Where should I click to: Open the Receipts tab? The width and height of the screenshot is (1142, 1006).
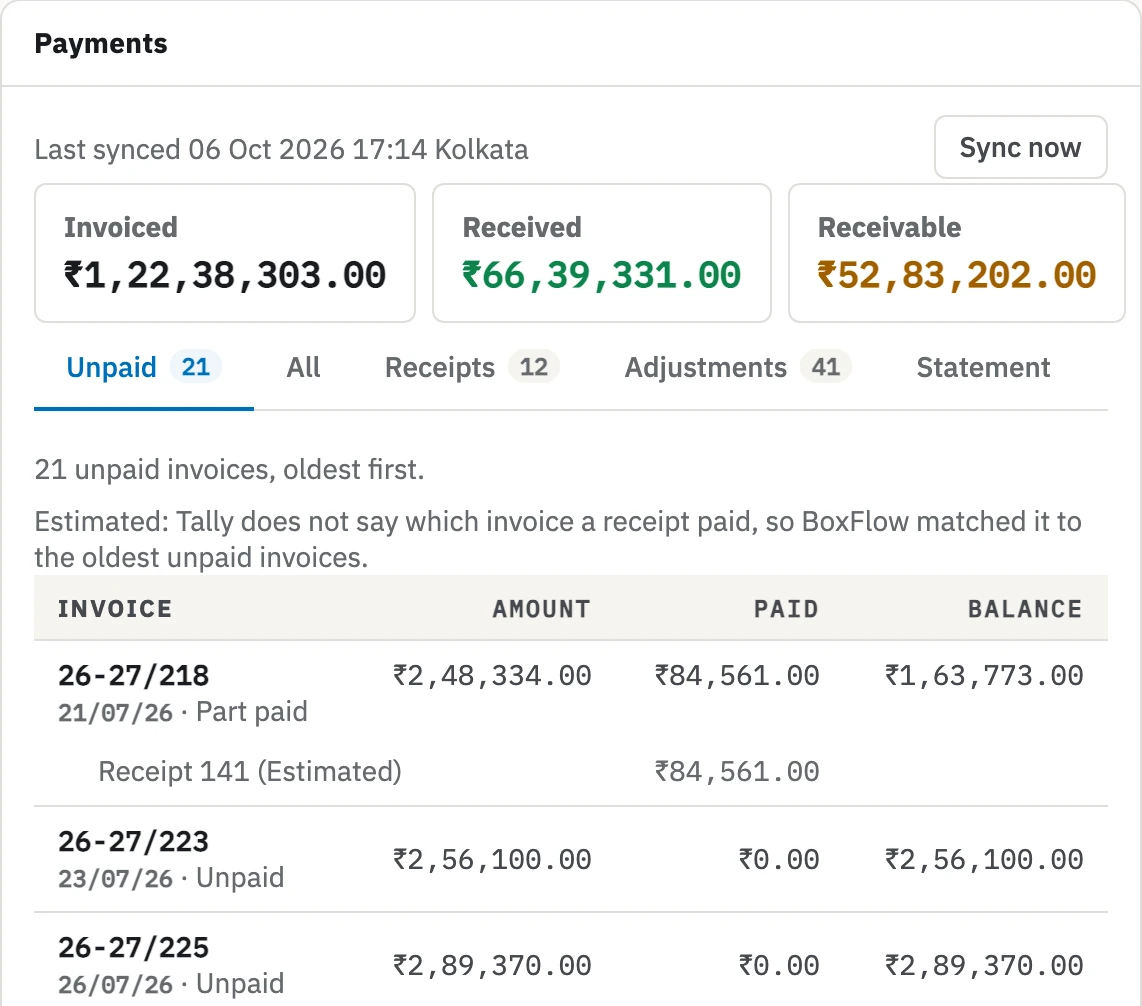472,367
